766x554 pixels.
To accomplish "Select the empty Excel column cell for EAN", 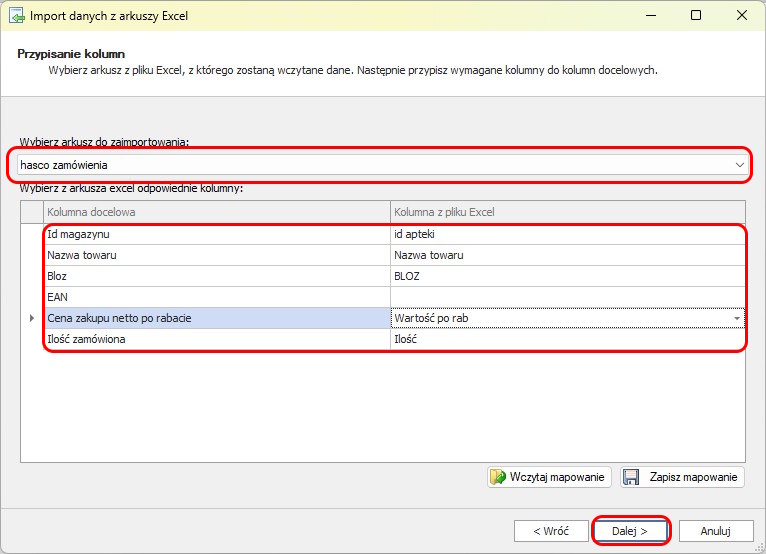I will 566,297.
